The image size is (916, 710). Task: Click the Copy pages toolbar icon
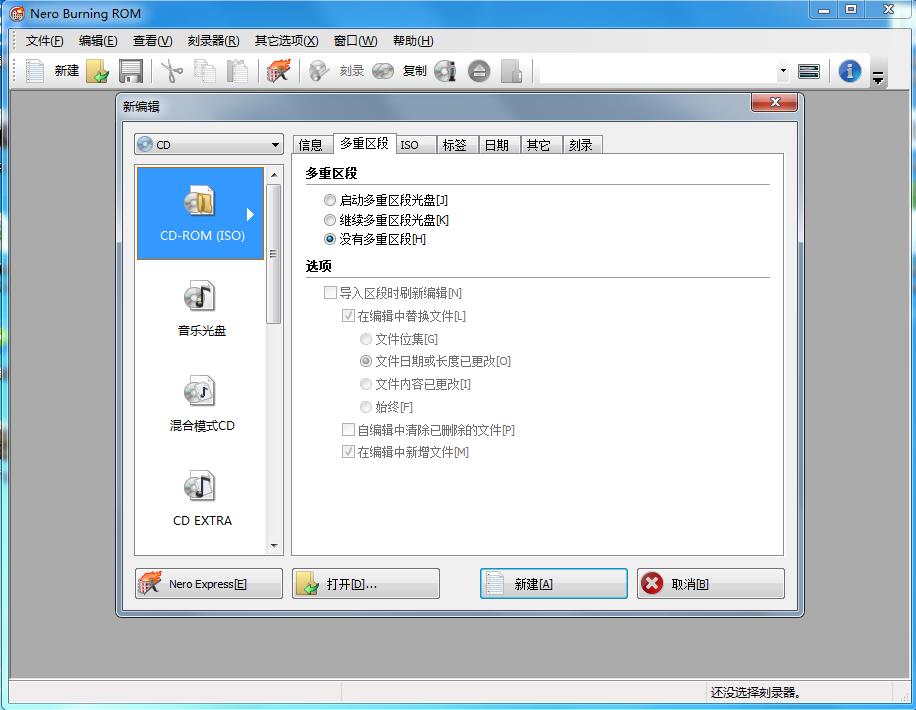(x=204, y=71)
